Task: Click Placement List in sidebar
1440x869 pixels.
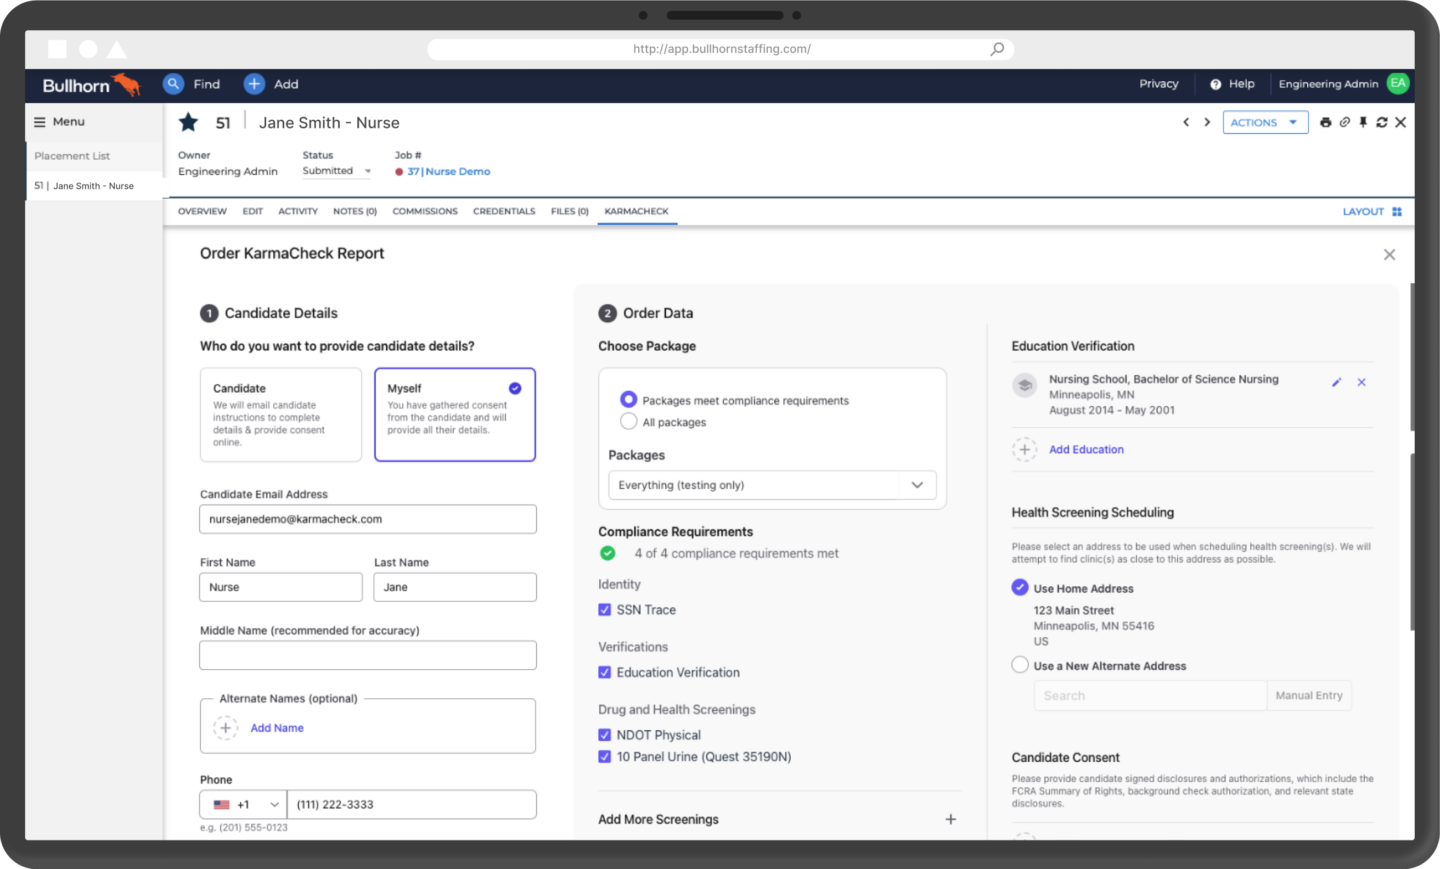Action: [72, 156]
